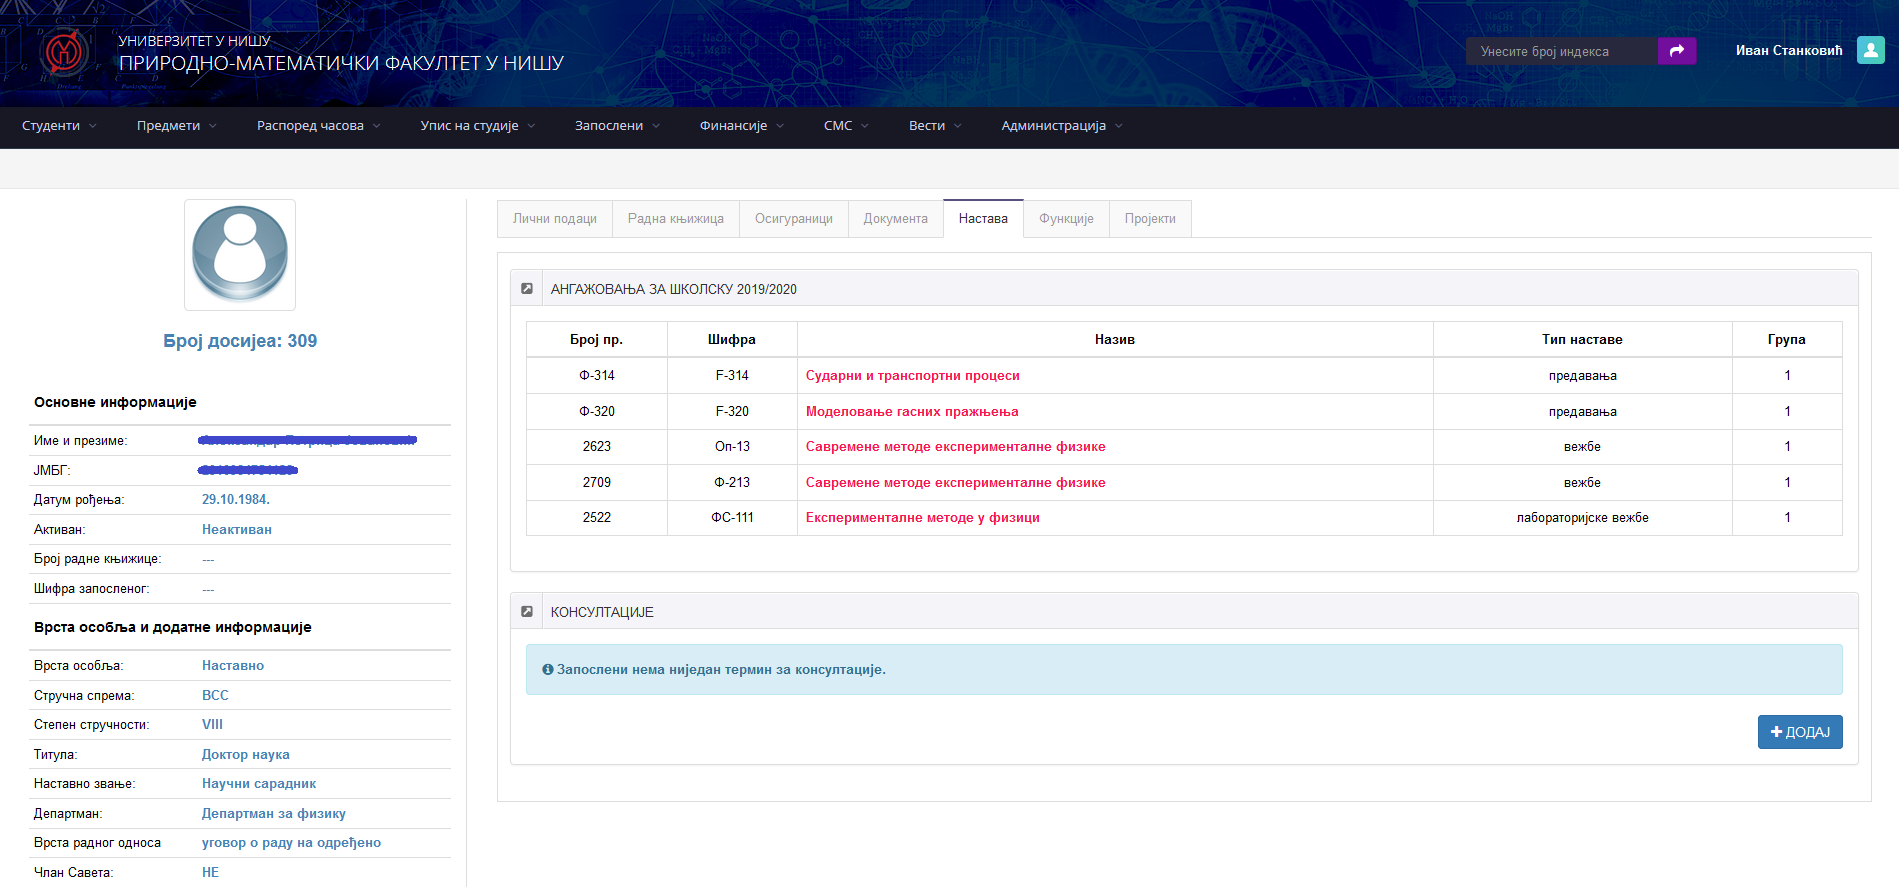Expand the Студенти dropdown menu
This screenshot has height=887, width=1899.
(x=59, y=126)
